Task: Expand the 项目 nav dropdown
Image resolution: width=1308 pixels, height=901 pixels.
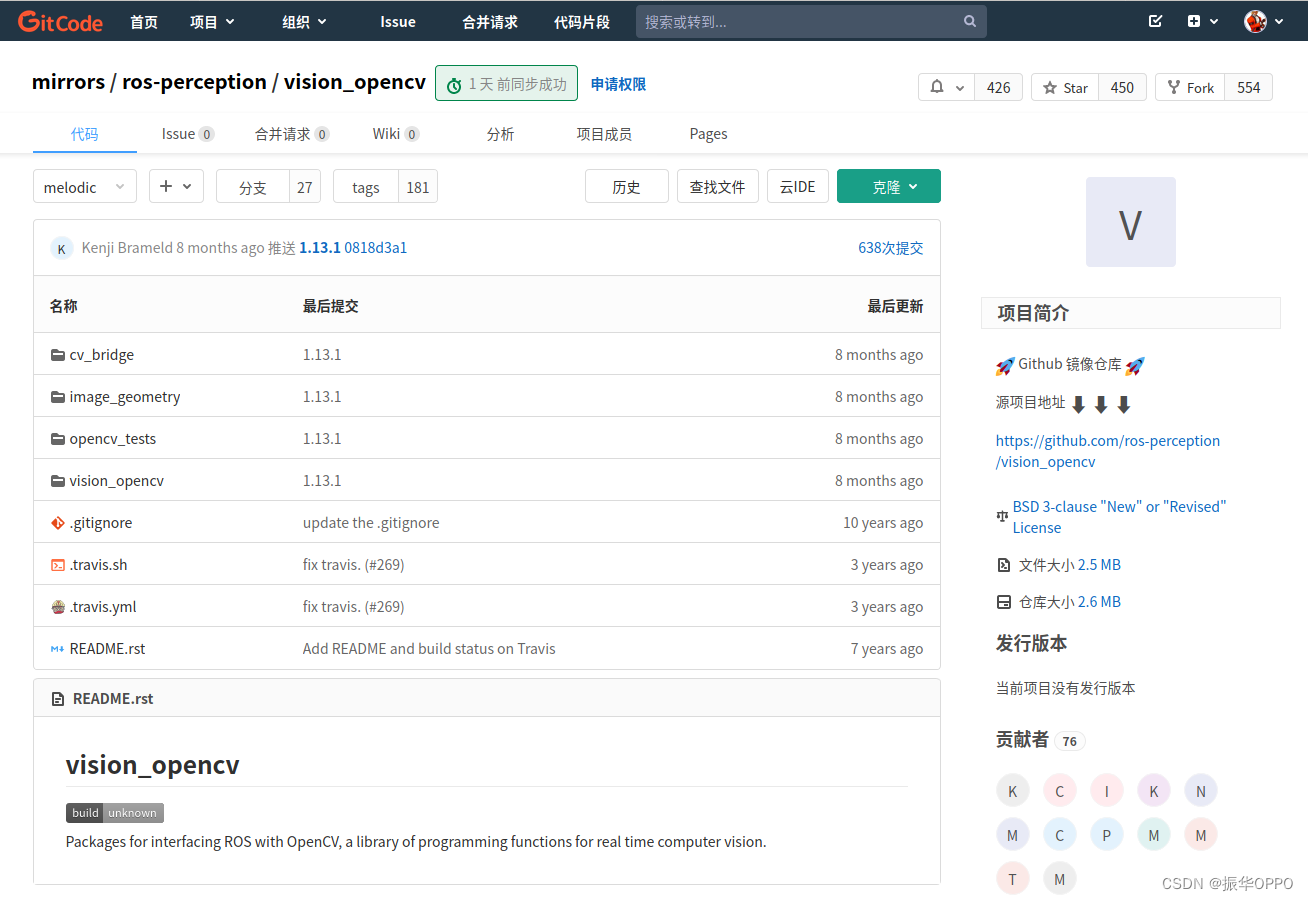Action: tap(212, 21)
